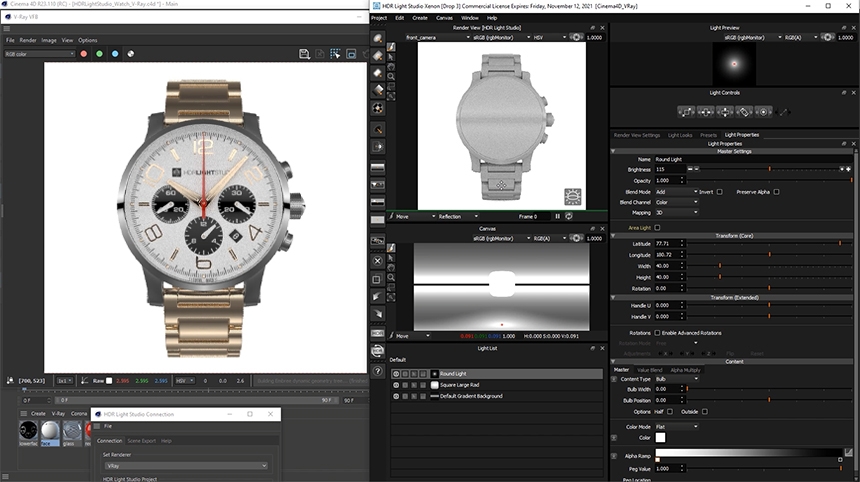The height and width of the screenshot is (482, 860).
Task: Click the light face material thumbnail in Cinema 4D
Action: [x=50, y=432]
